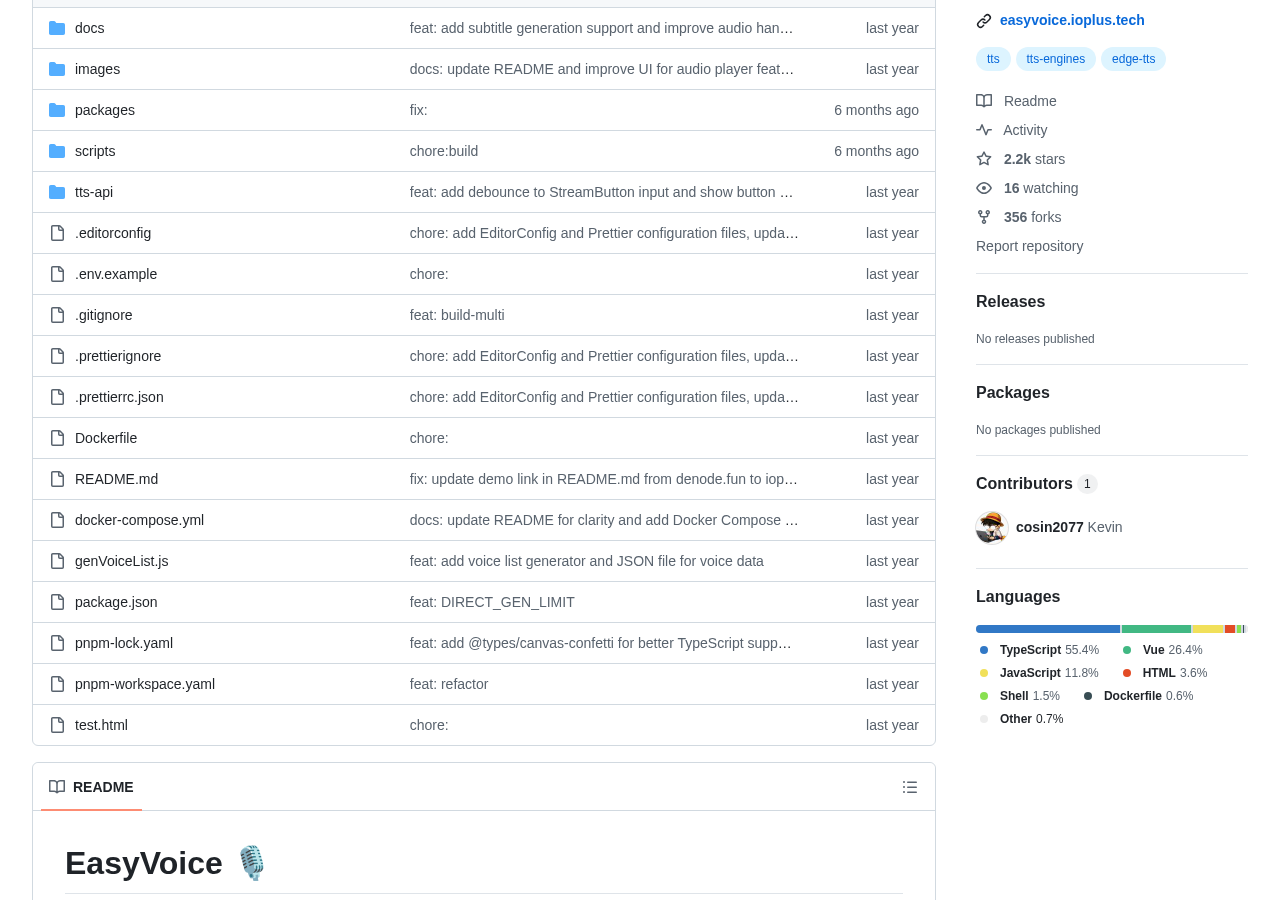Open the easyvoice.ioplus.tech website link
This screenshot has width=1280, height=900.
tap(1072, 20)
